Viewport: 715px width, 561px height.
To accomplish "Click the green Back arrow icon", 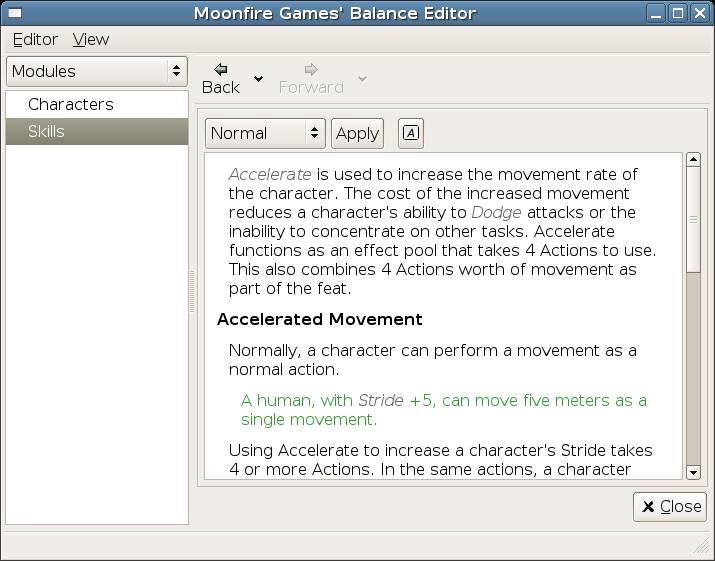I will [221, 69].
